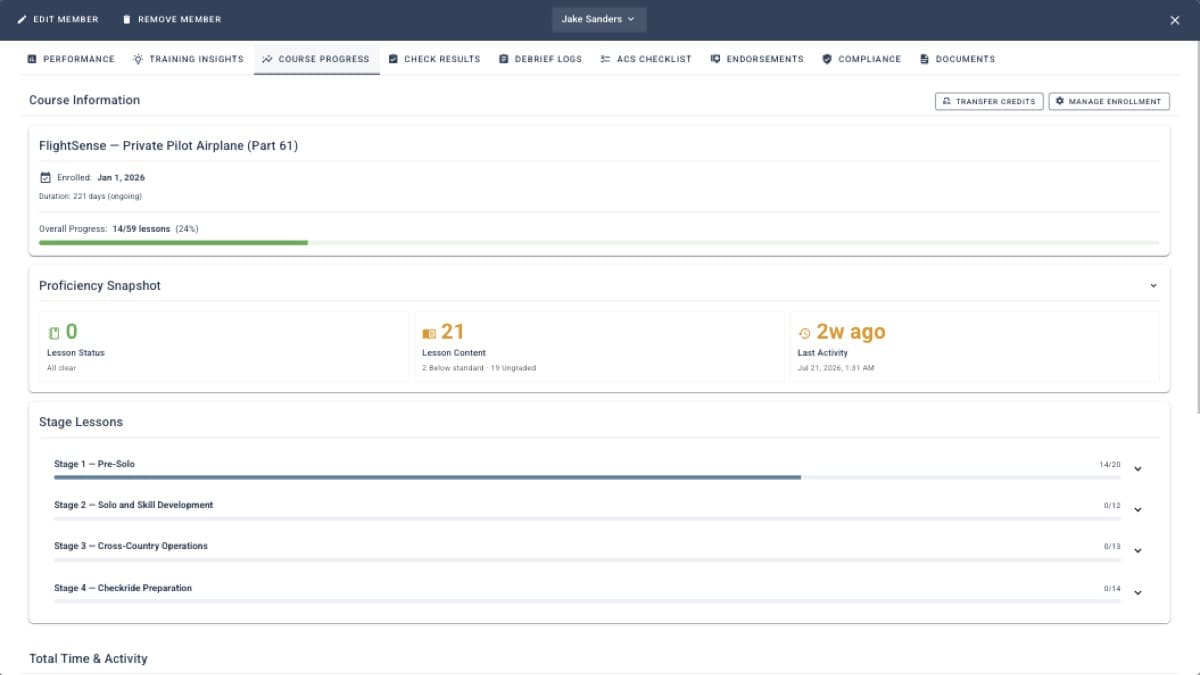Image resolution: width=1200 pixels, height=675 pixels.
Task: Click the 'Course Information' heading
Action: click(84, 100)
